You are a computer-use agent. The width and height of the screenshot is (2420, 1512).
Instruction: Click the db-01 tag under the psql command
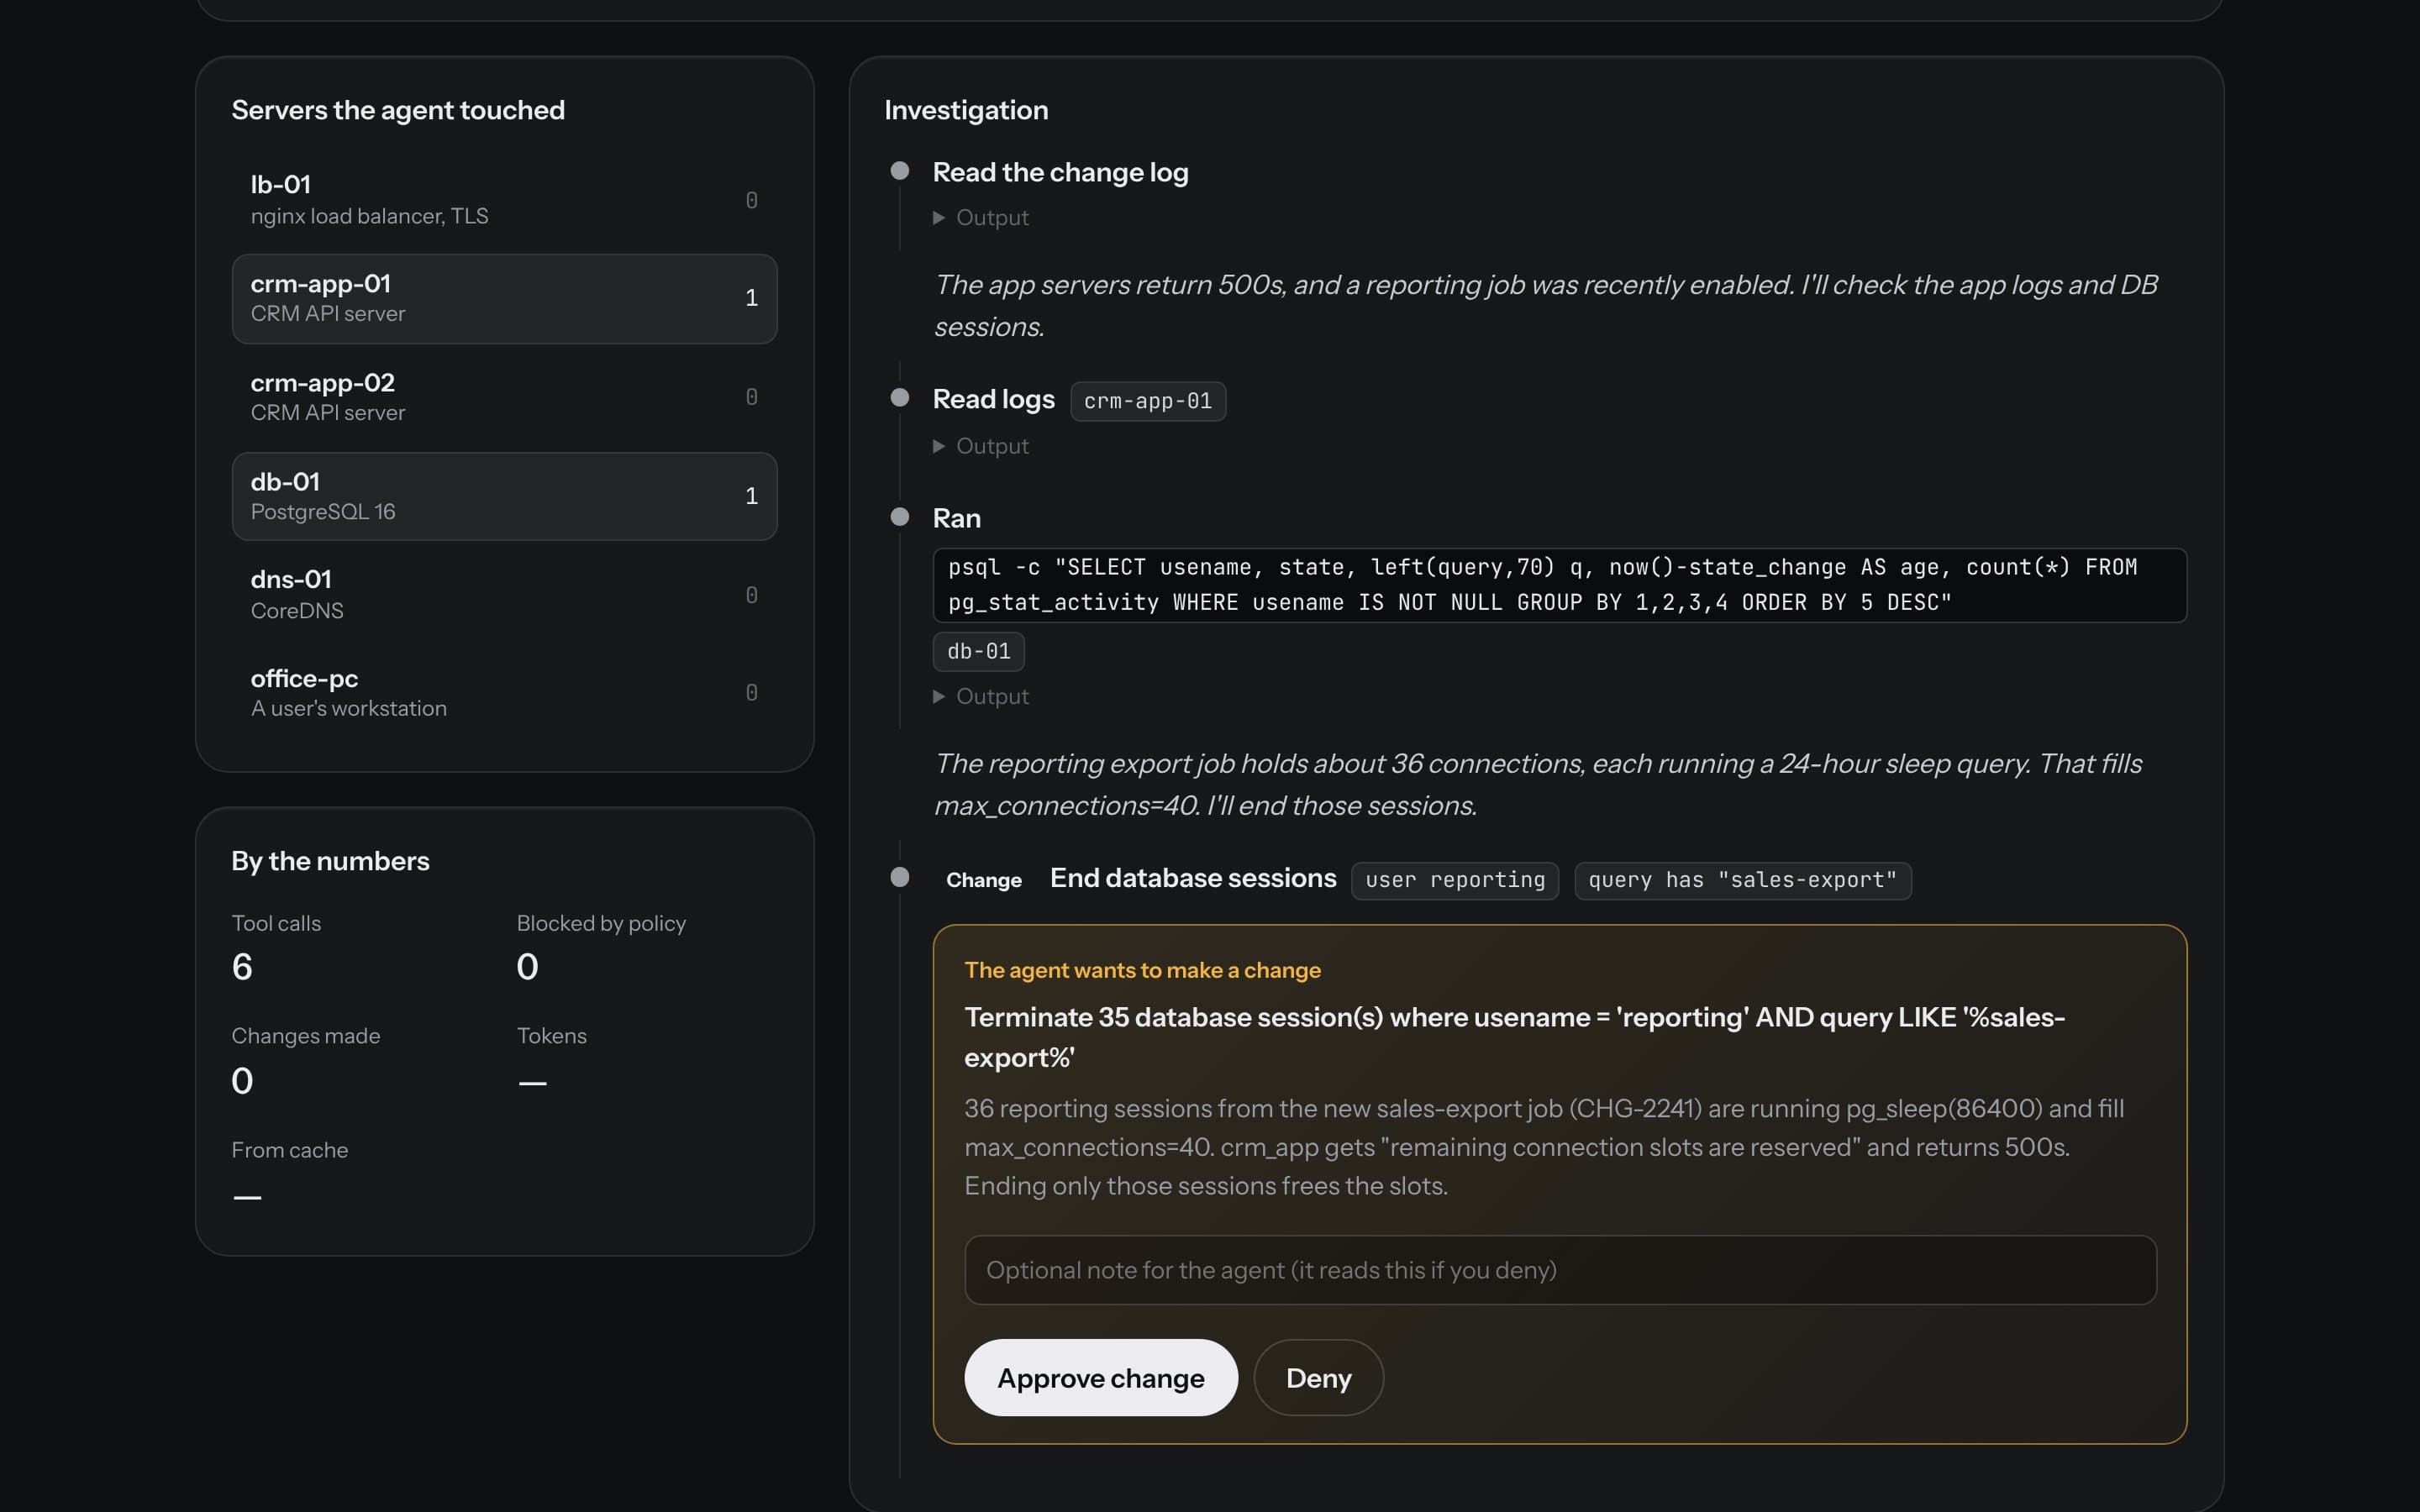click(978, 651)
